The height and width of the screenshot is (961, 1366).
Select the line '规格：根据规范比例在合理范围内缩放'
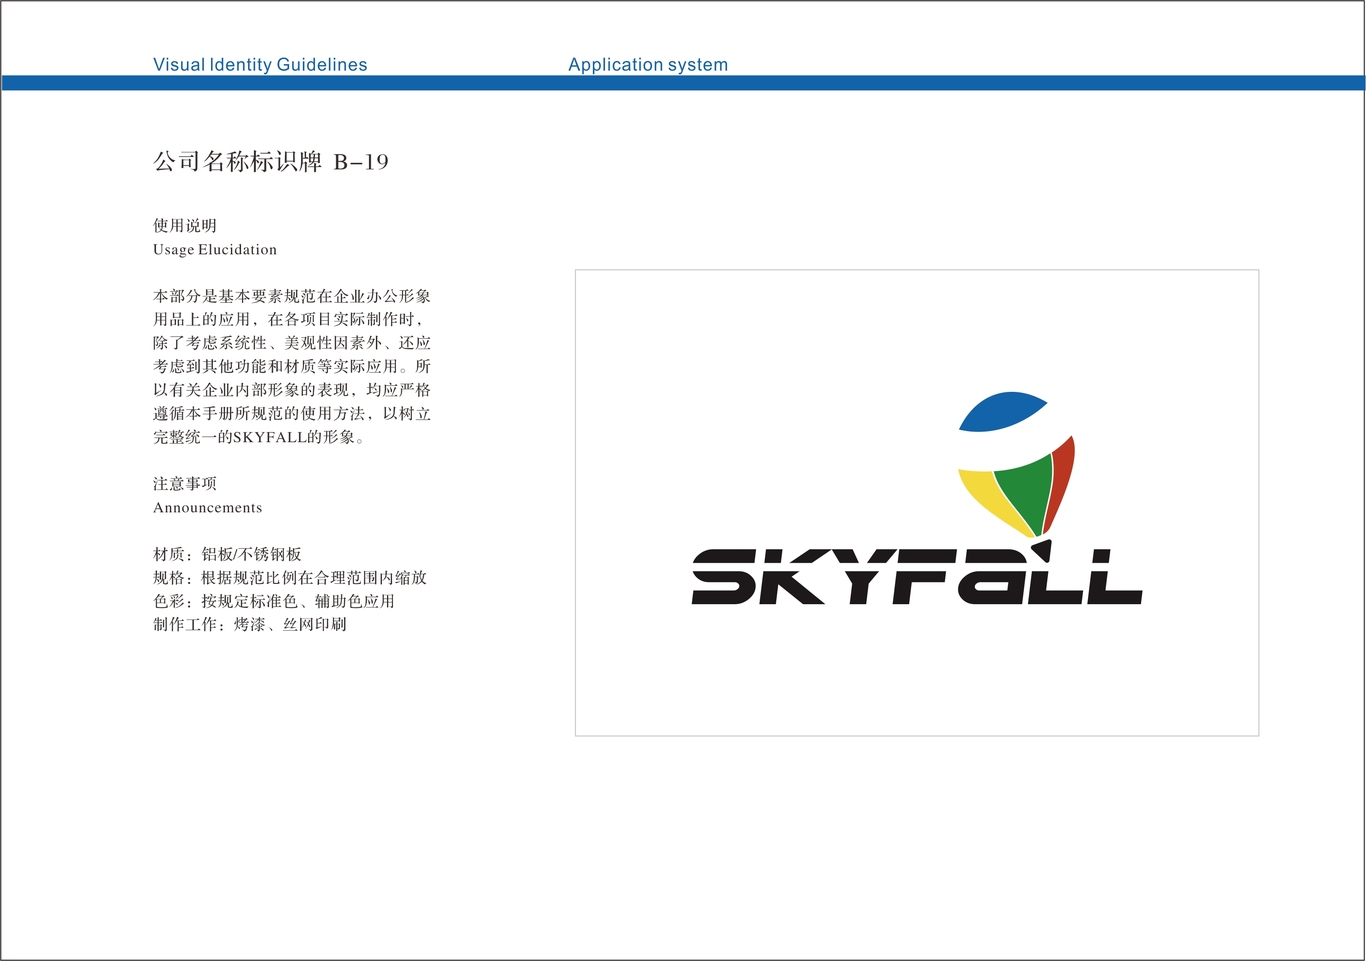(290, 578)
